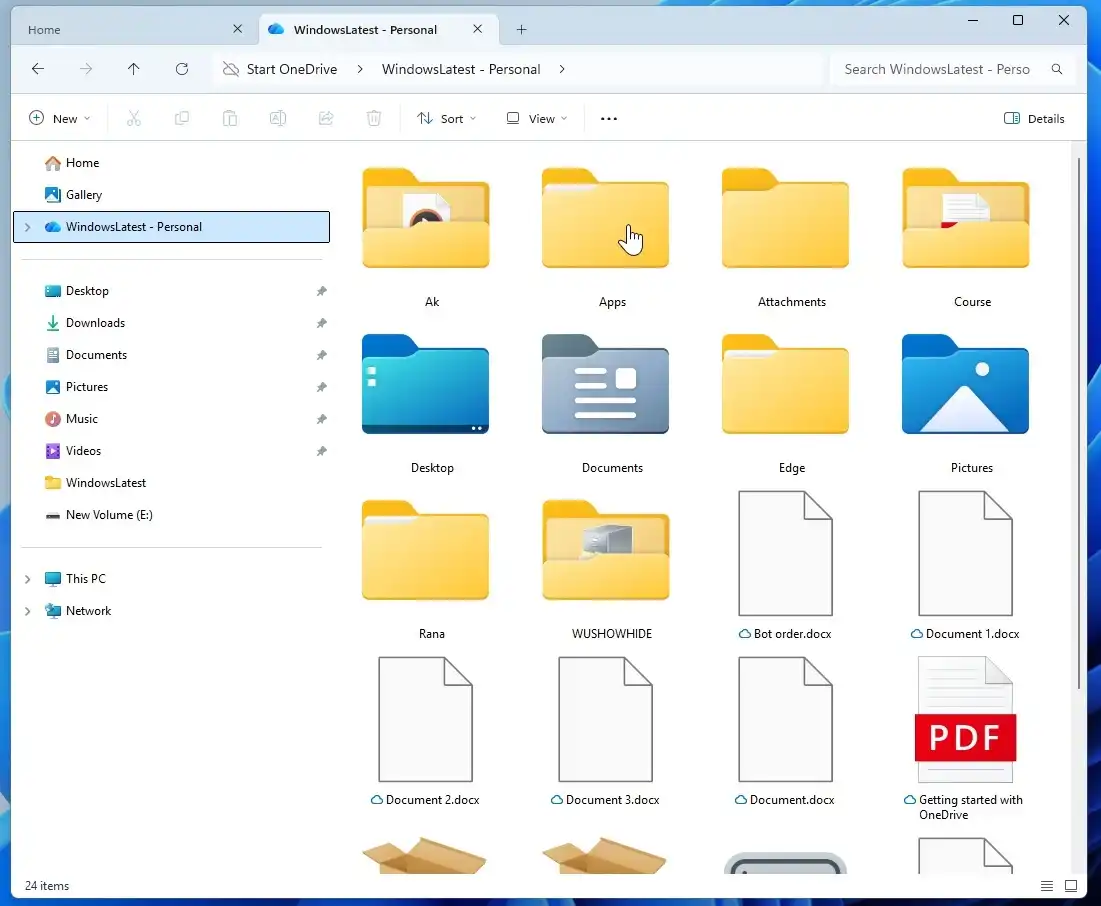Open Pictures in sidebar
The height and width of the screenshot is (906, 1101).
171,387
